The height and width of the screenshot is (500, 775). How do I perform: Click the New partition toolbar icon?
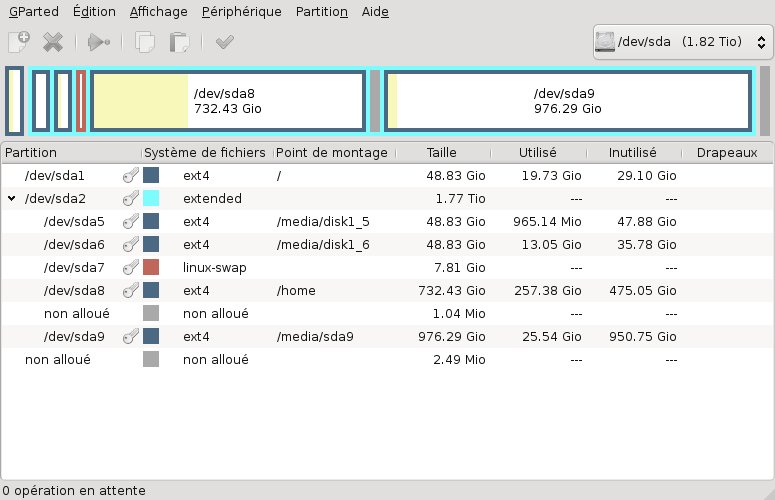tap(19, 42)
